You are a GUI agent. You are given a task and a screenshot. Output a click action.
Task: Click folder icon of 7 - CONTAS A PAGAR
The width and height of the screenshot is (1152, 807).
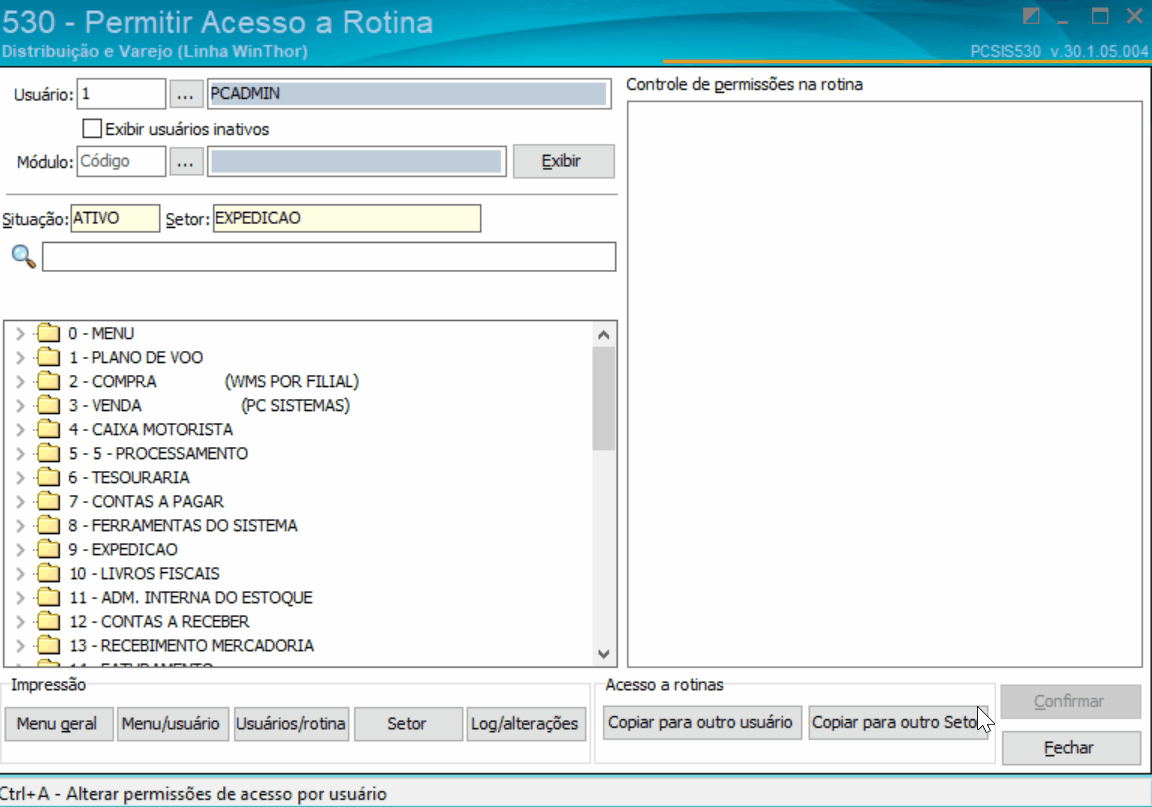pos(48,501)
